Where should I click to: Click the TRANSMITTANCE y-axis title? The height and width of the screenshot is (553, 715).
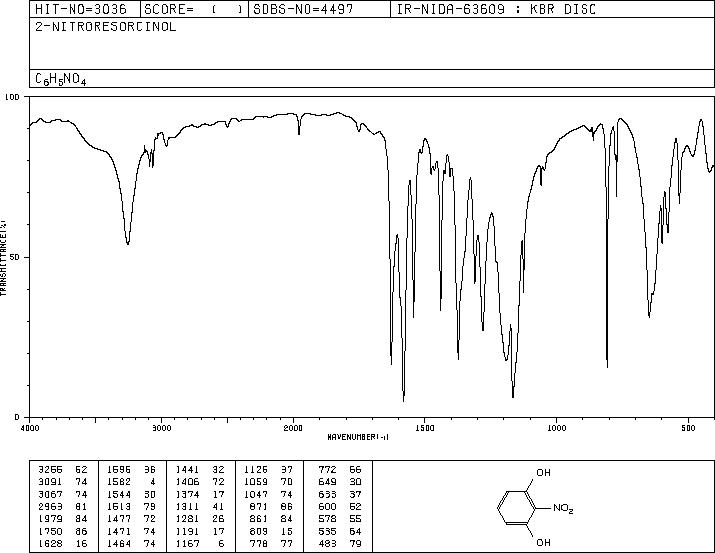pyautogui.click(x=3, y=257)
